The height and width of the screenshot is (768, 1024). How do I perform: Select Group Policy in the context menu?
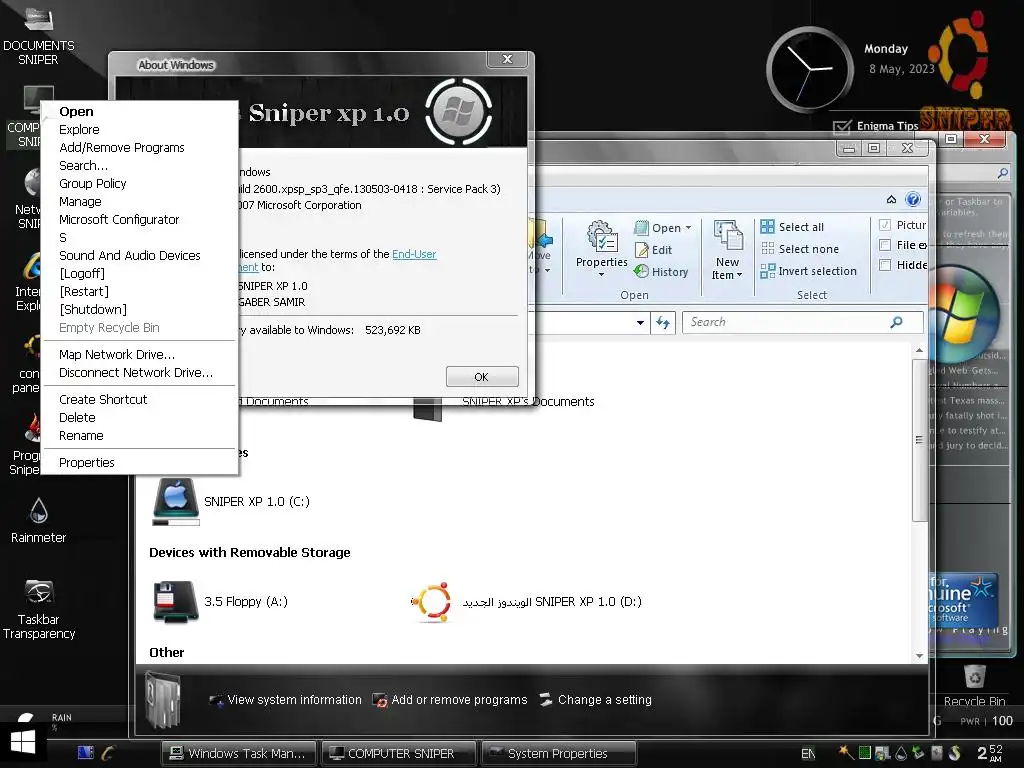click(x=93, y=184)
